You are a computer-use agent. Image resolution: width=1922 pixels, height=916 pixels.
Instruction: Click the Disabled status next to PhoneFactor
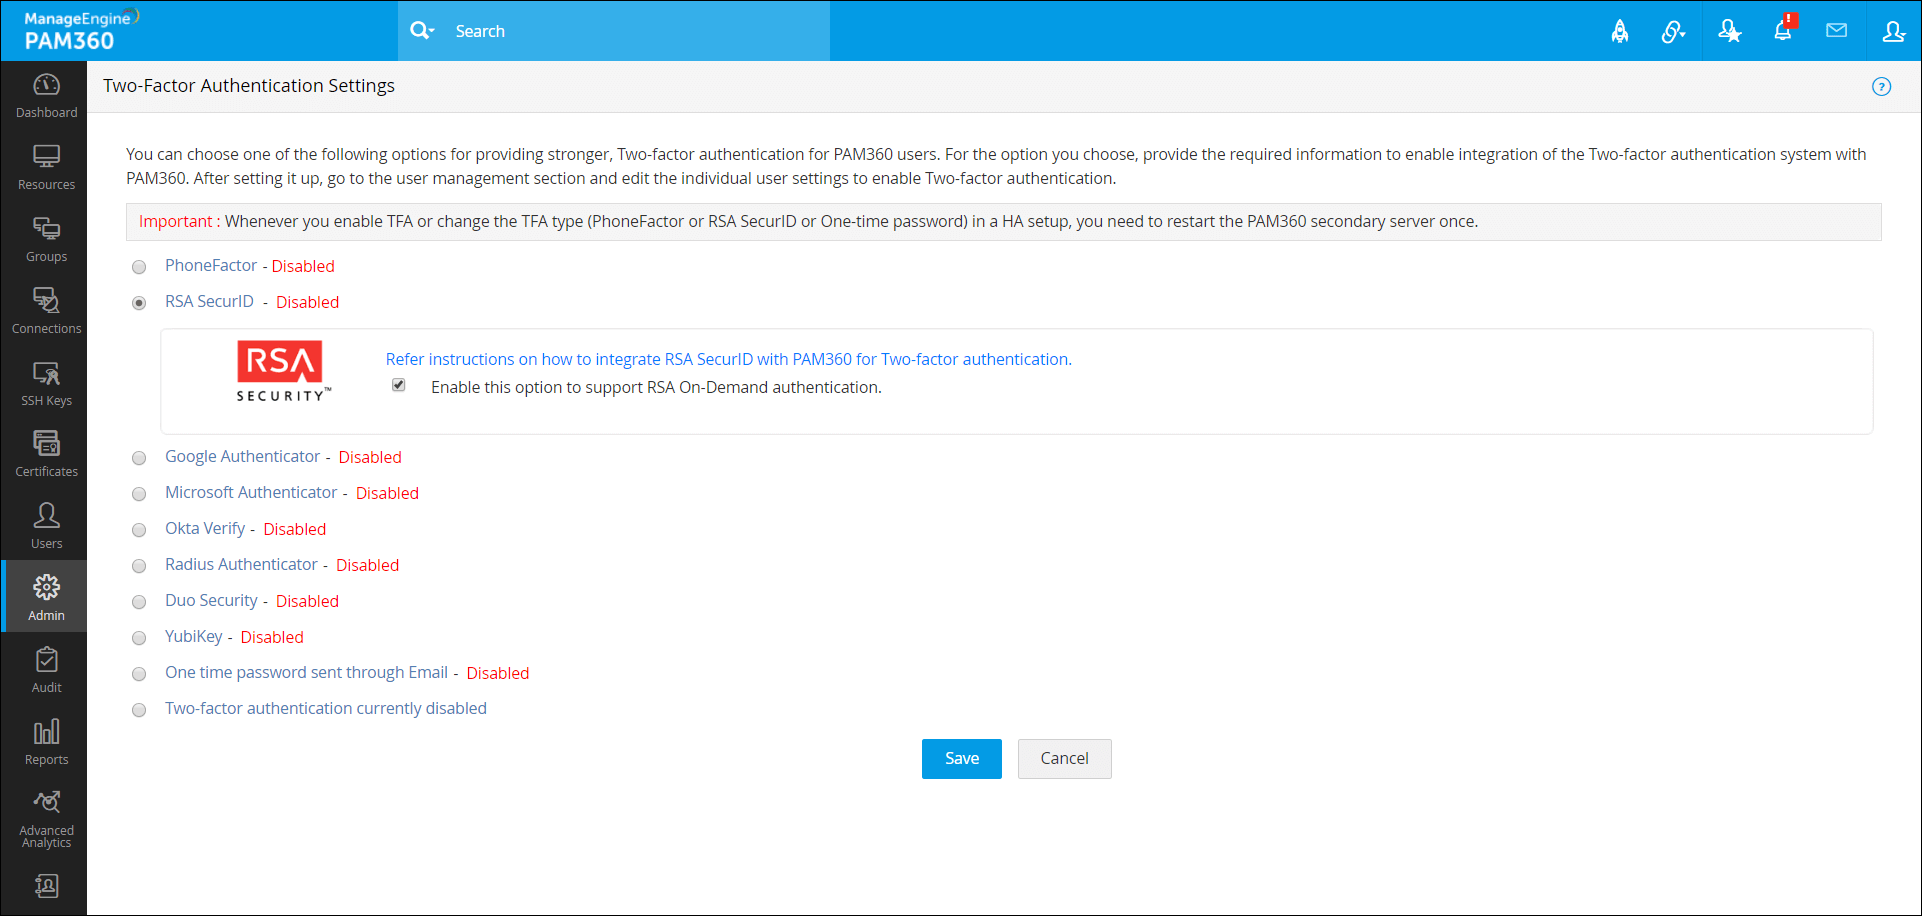[303, 266]
